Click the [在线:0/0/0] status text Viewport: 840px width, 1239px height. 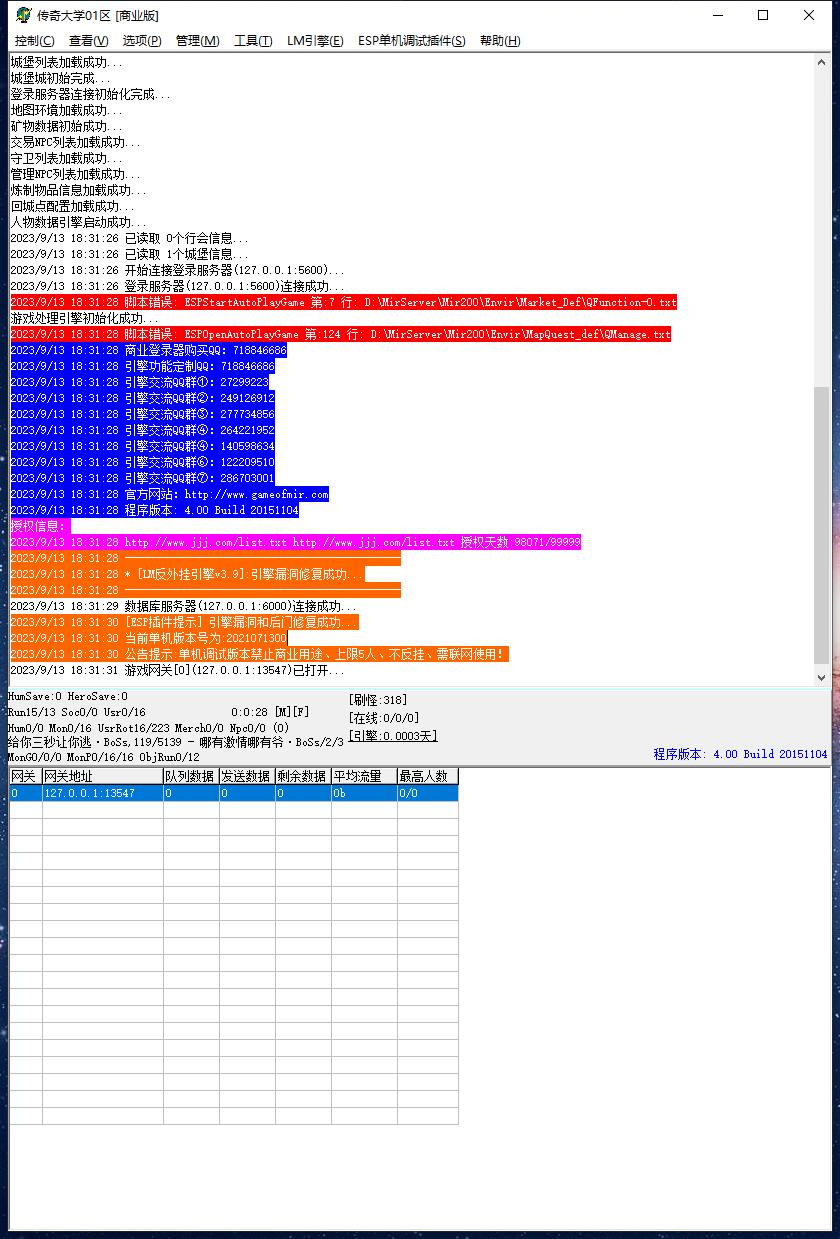384,718
